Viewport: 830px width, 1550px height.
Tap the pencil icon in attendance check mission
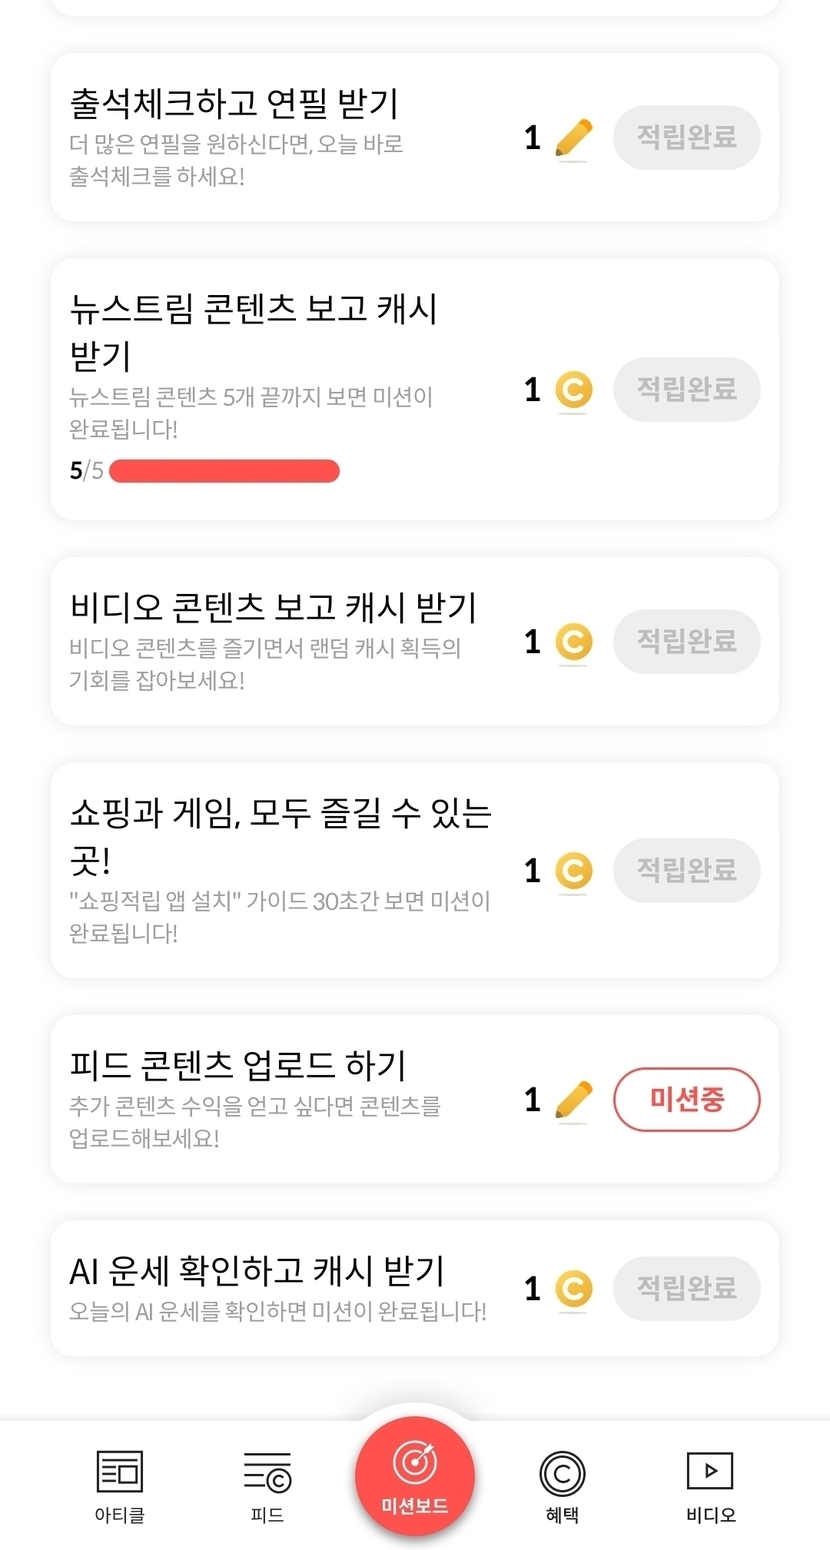point(573,138)
